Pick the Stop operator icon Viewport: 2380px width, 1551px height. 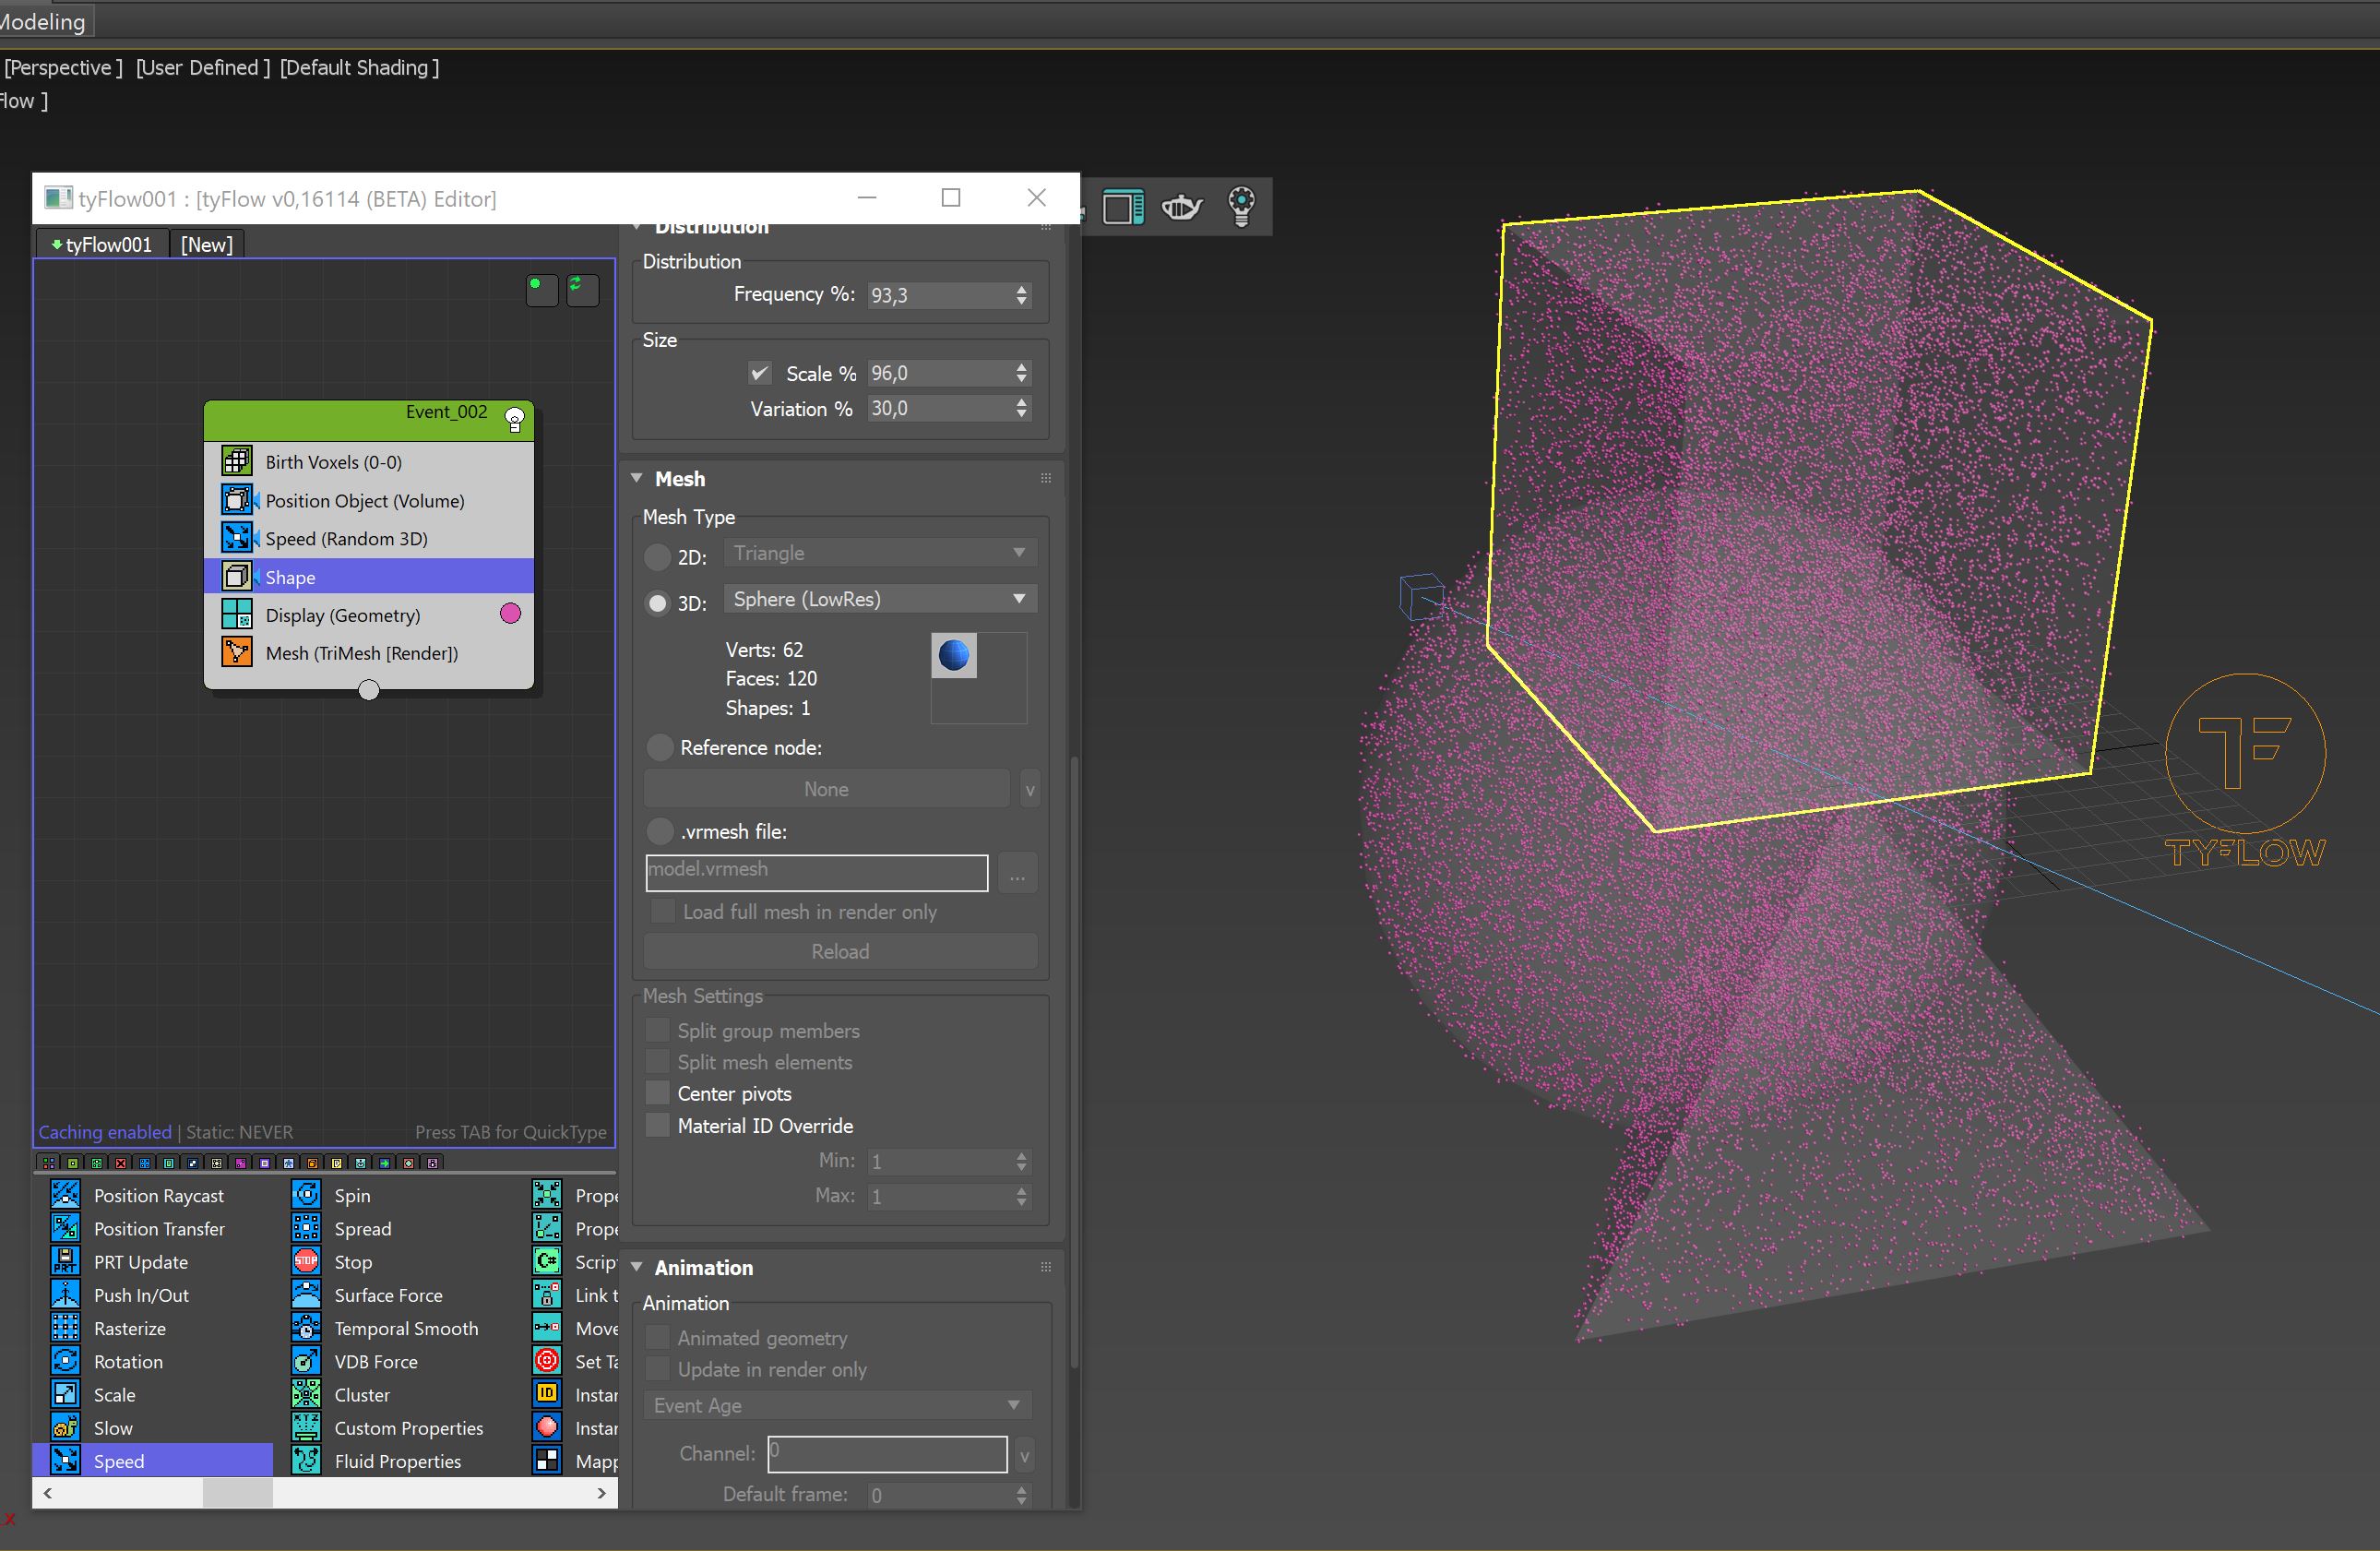click(306, 1260)
